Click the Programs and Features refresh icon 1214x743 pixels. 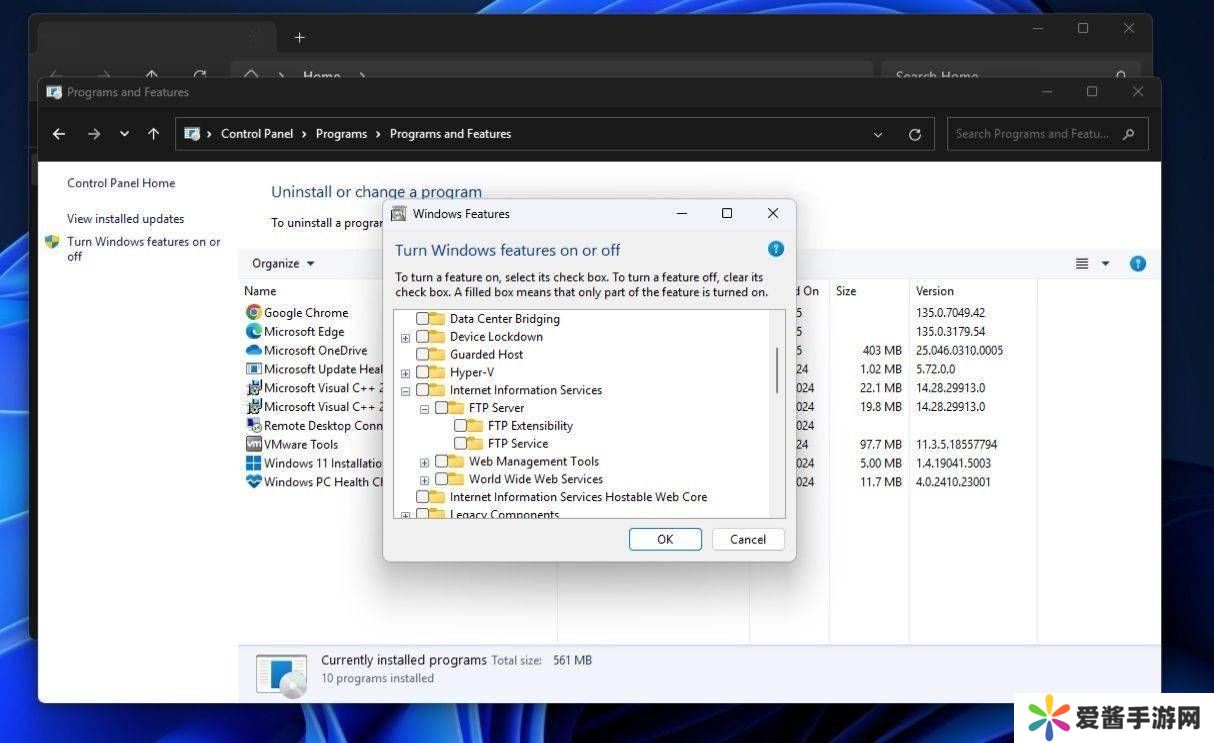[914, 134]
